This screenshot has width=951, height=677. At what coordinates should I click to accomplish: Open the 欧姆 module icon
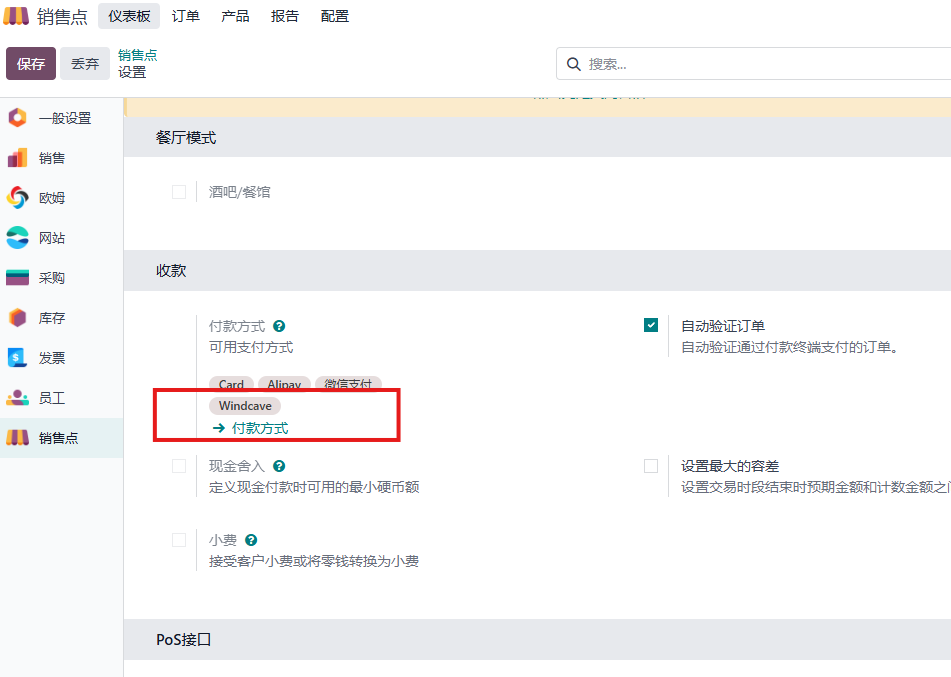pyautogui.click(x=18, y=198)
